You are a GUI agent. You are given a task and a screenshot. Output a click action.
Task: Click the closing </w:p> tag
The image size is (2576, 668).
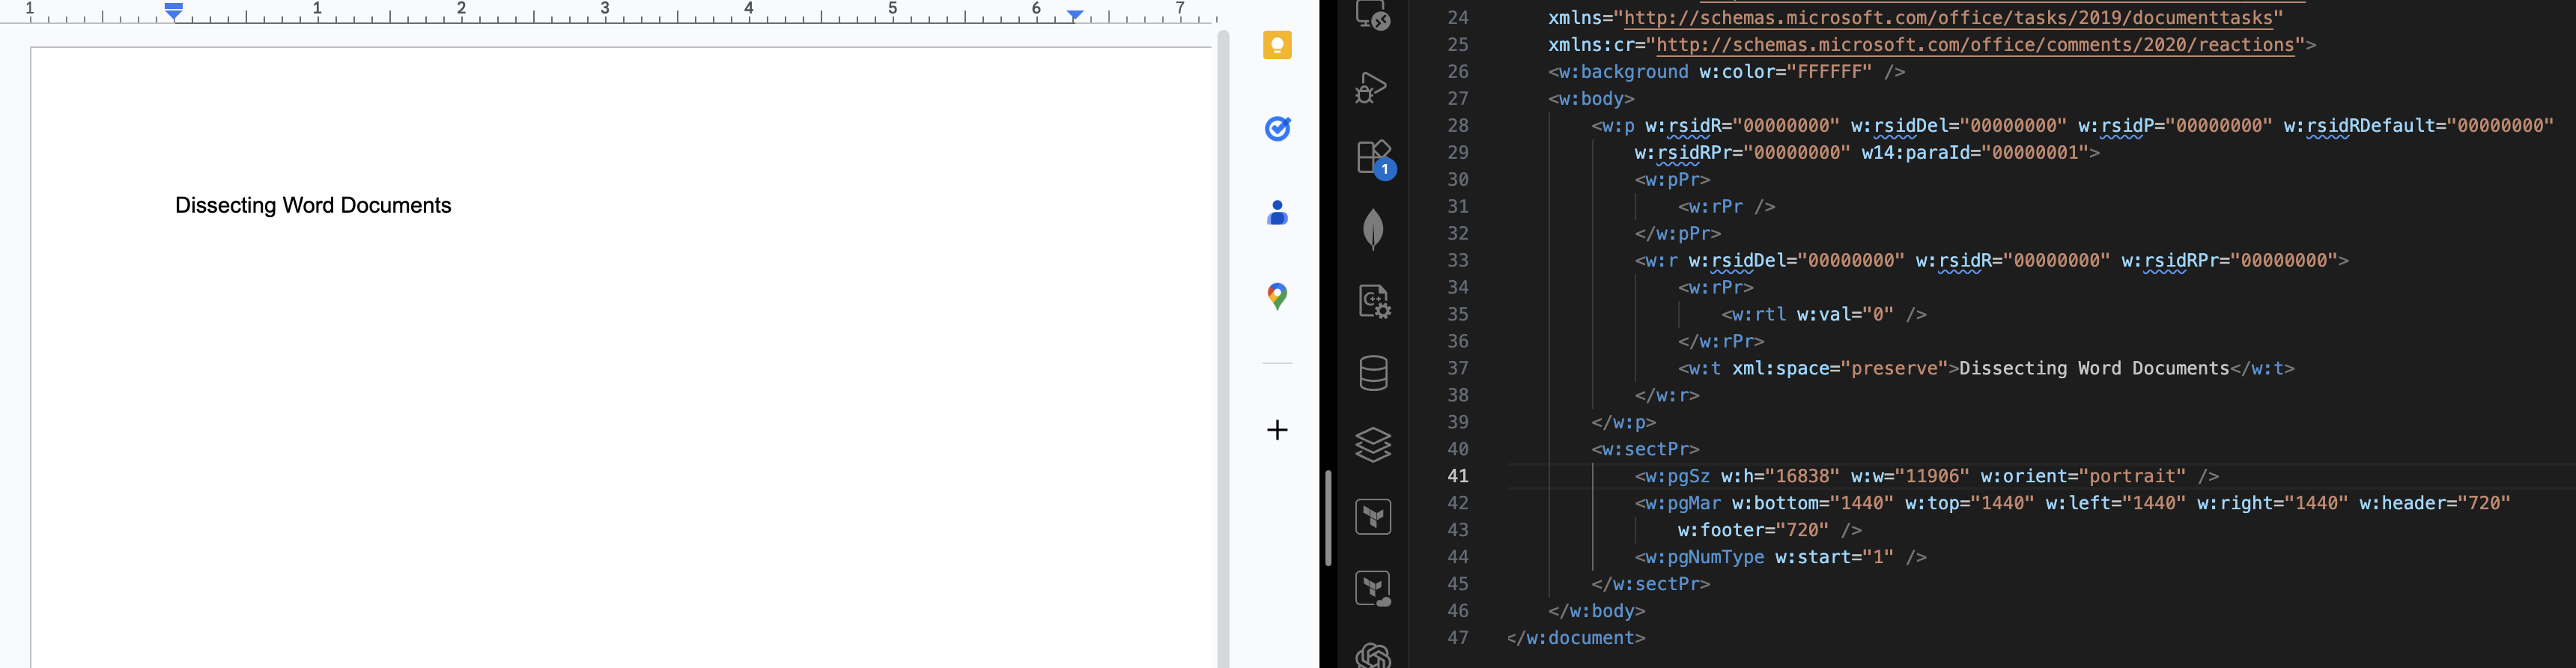tap(1624, 423)
